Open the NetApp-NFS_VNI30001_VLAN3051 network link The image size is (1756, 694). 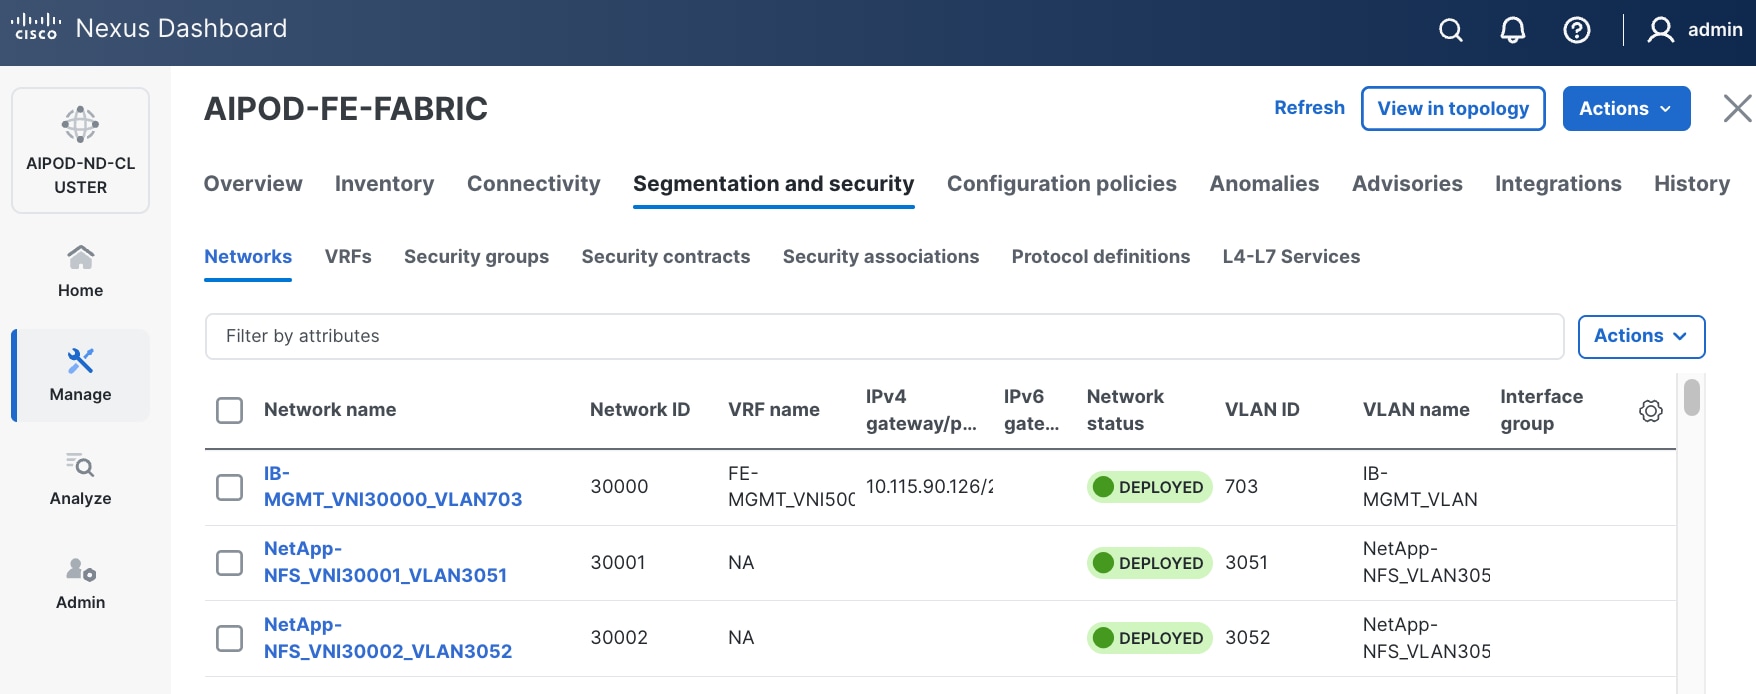click(x=385, y=562)
